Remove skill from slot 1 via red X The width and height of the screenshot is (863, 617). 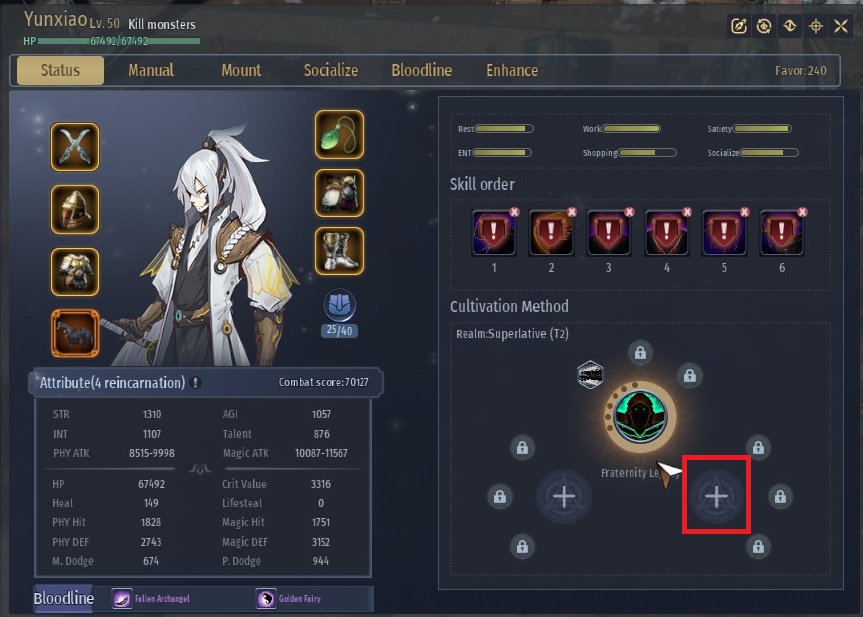tap(514, 212)
